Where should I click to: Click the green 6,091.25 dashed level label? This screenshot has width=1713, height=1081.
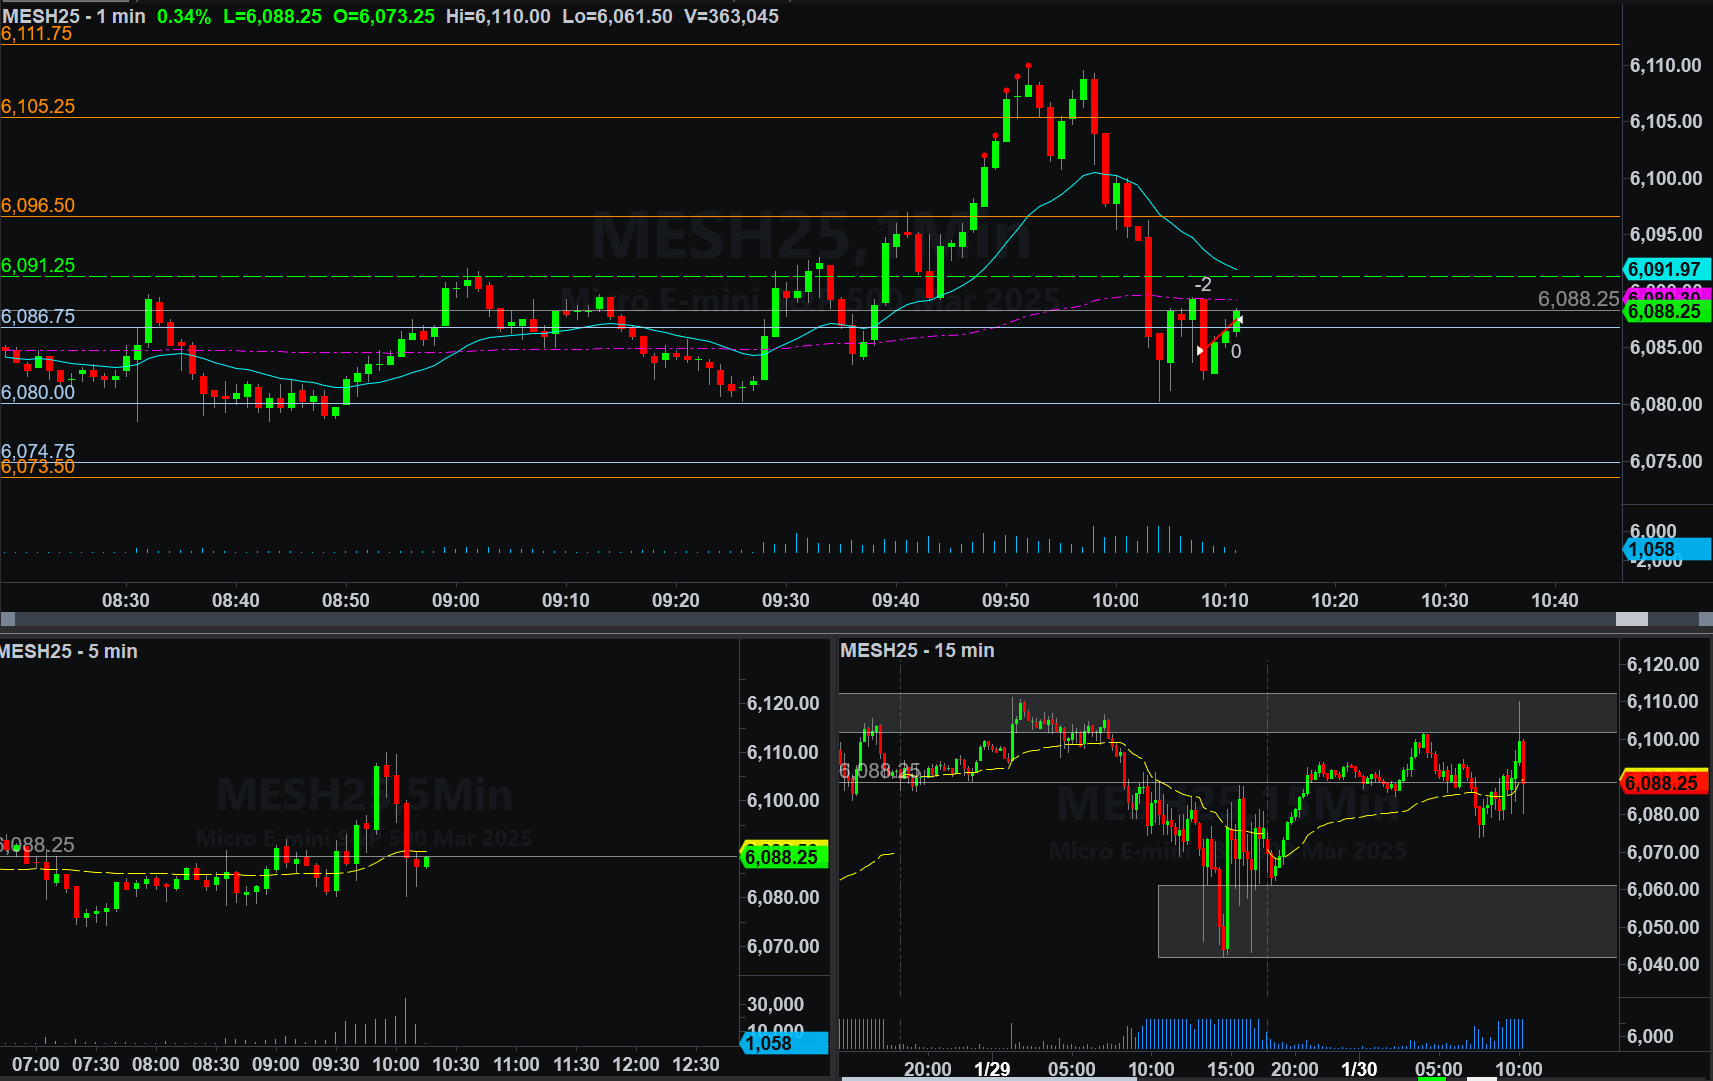point(38,265)
